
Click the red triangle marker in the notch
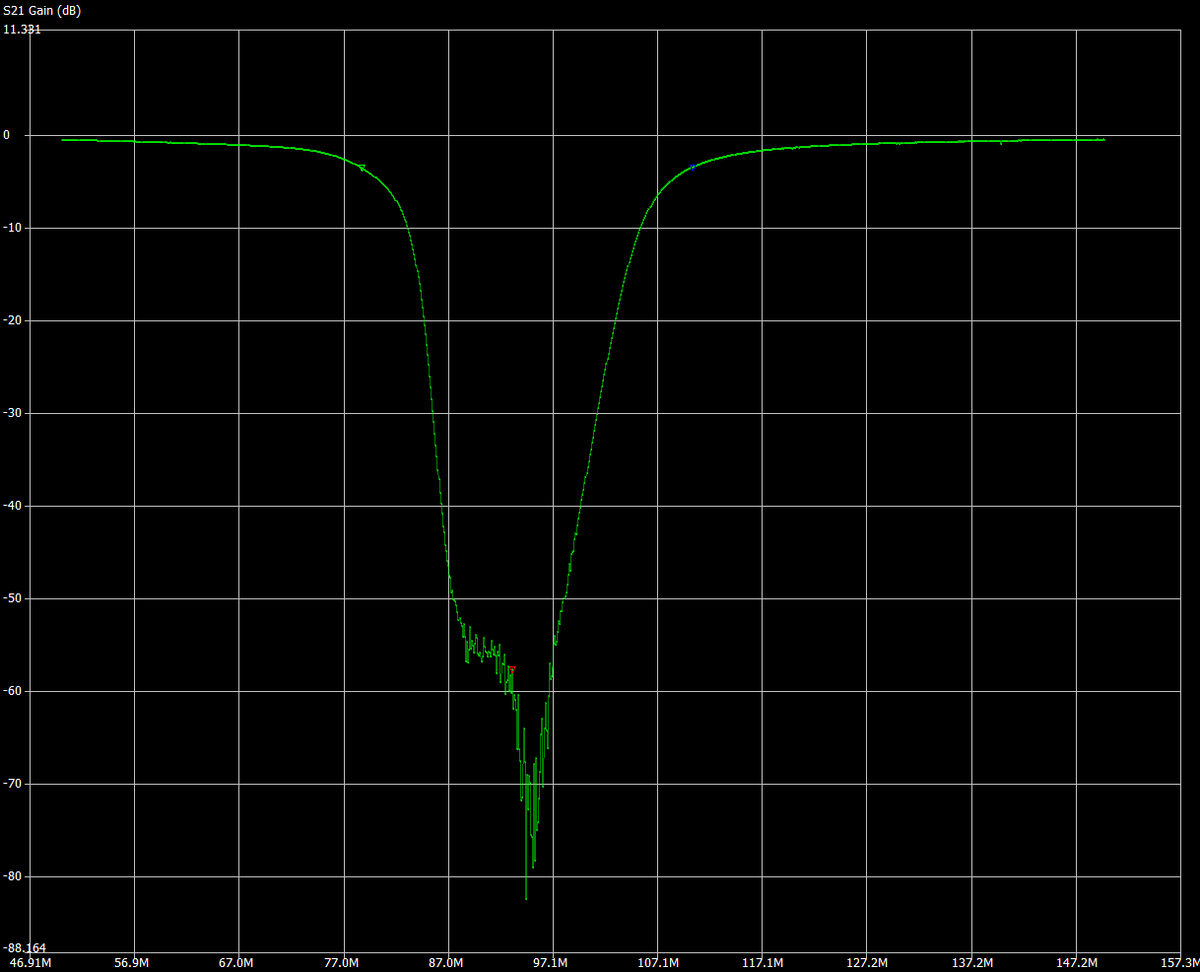tap(512, 667)
